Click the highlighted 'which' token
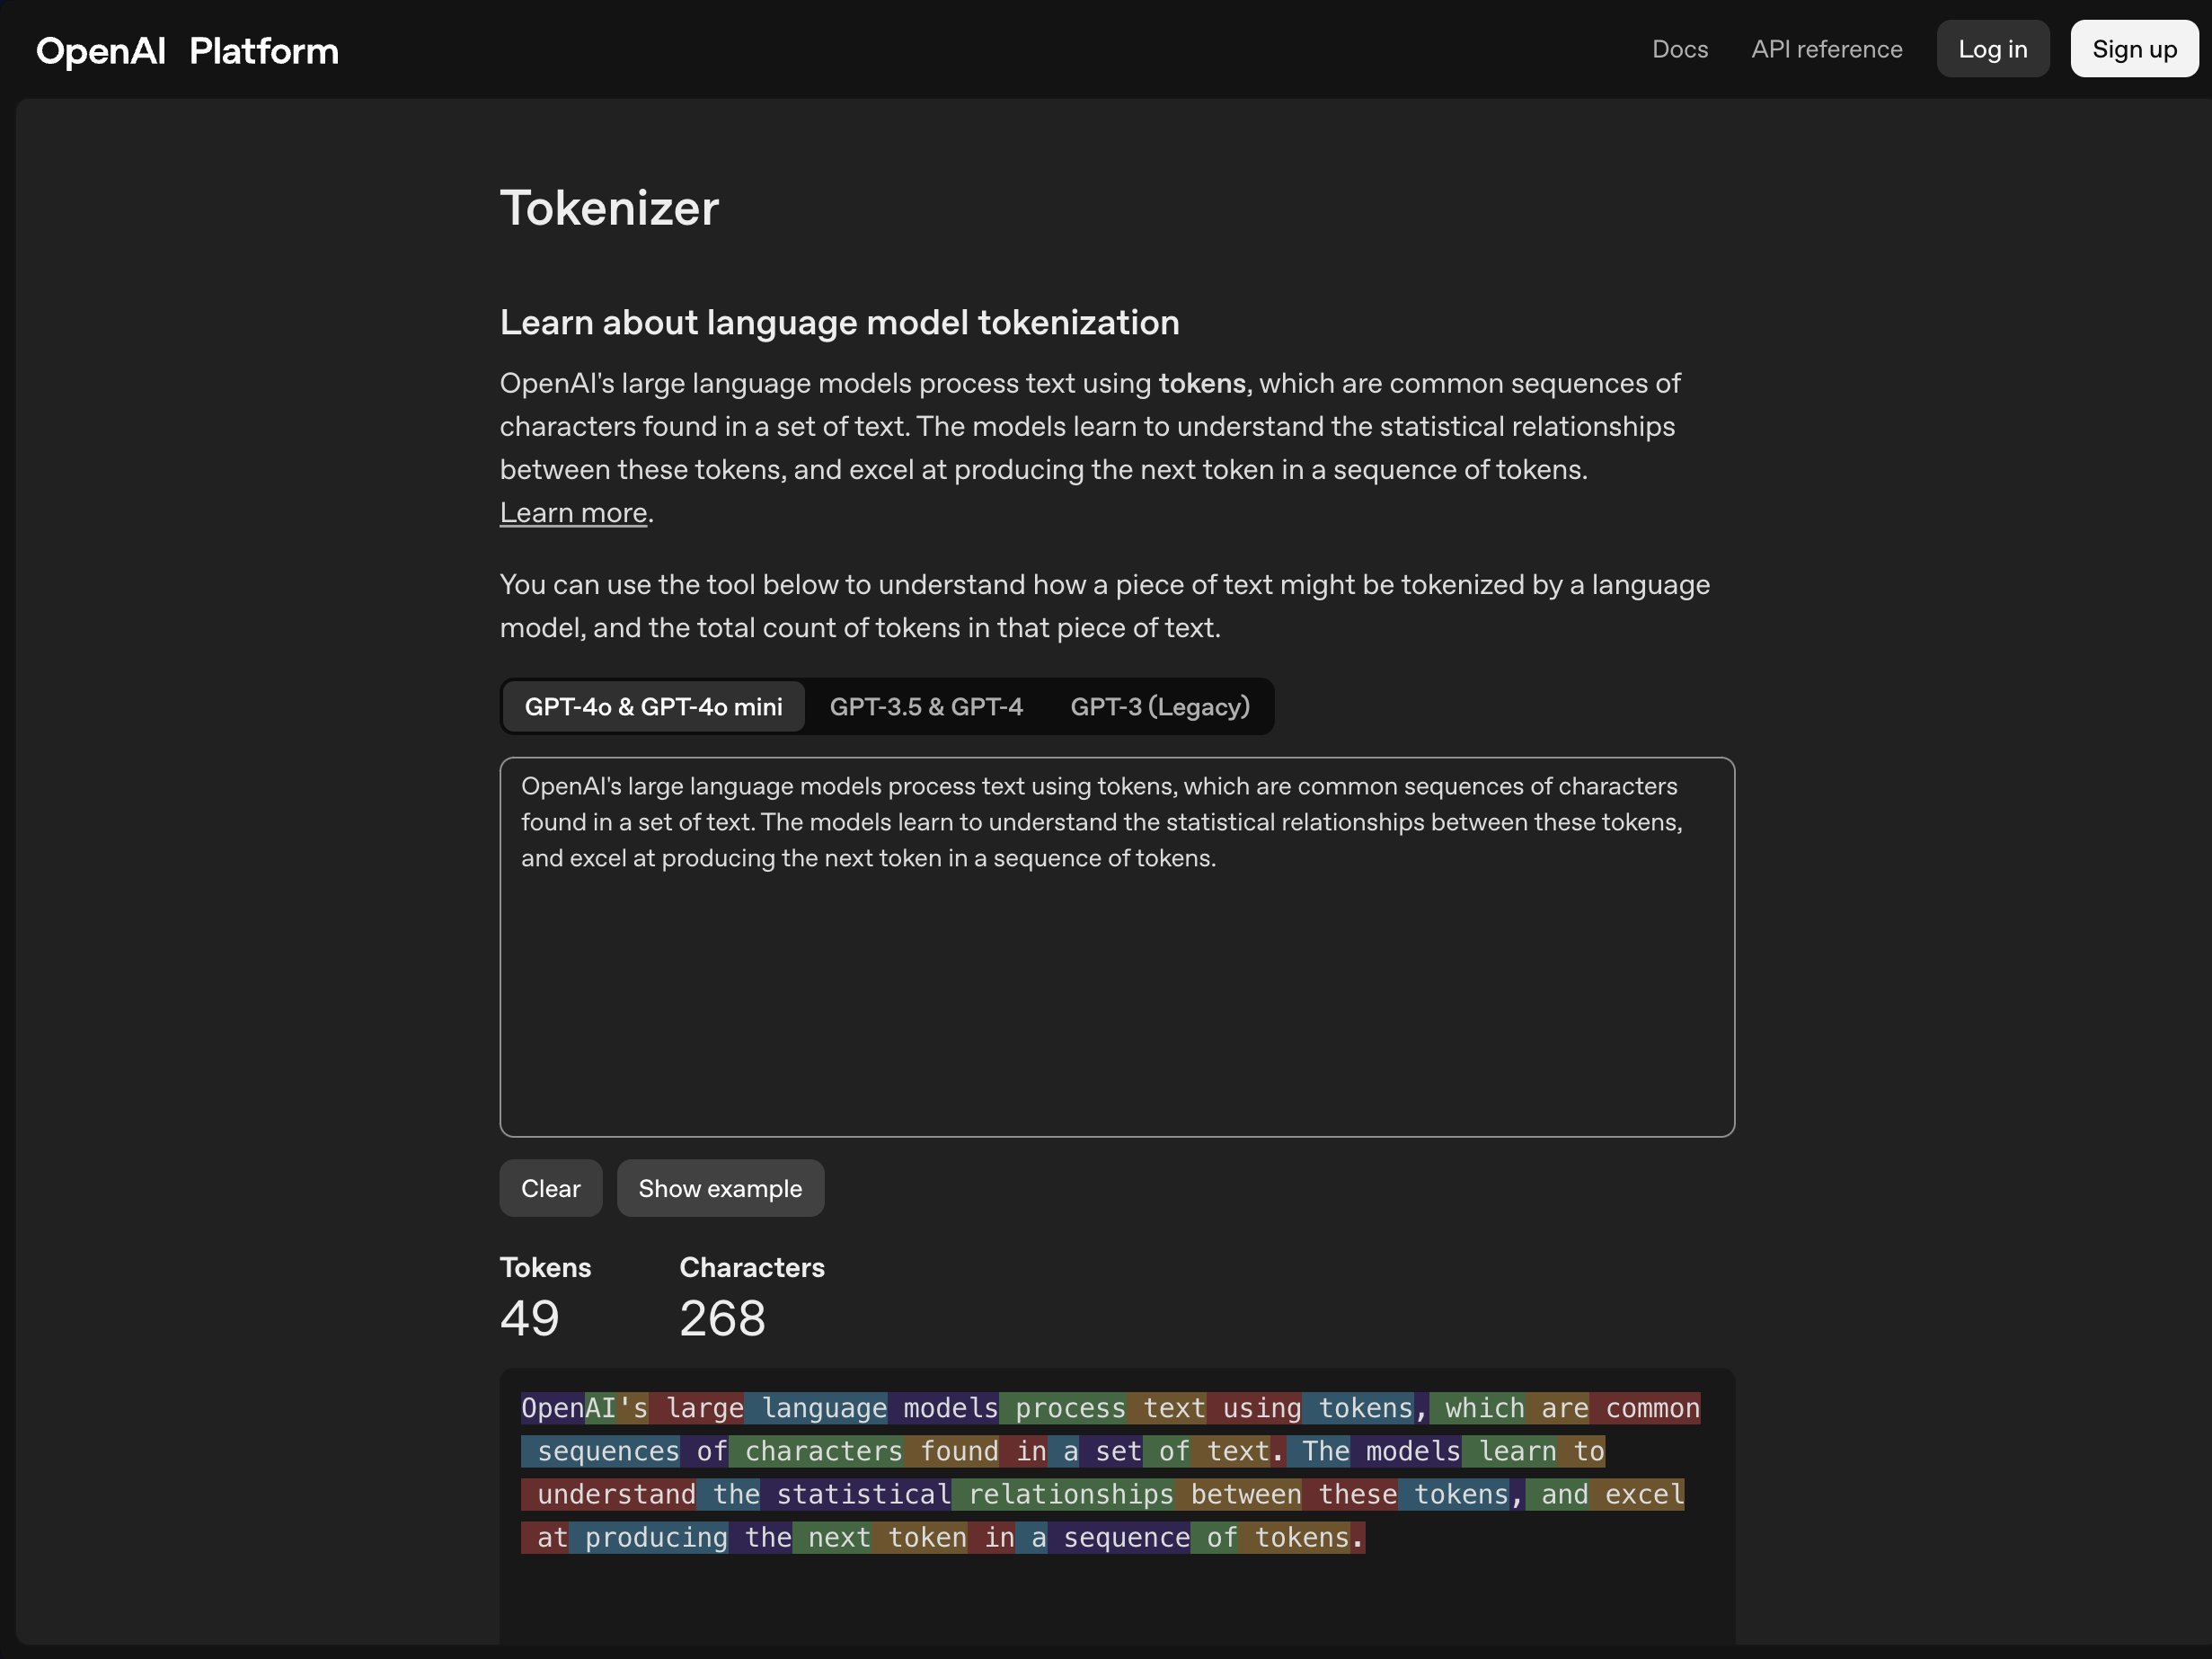 pos(1477,1408)
